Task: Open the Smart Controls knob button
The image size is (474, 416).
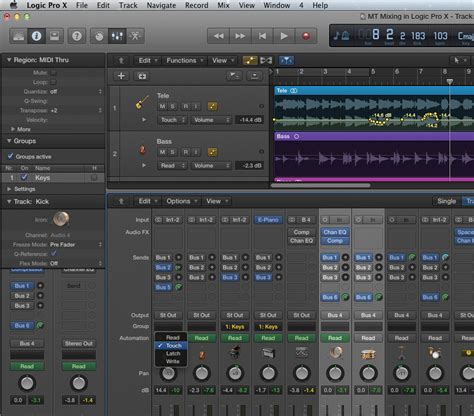Action: [x=99, y=36]
